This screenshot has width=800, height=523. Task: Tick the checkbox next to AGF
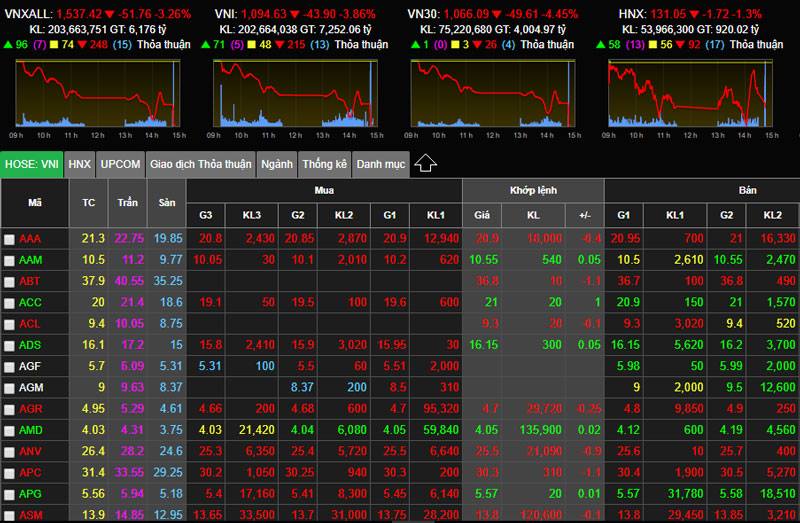[9, 367]
